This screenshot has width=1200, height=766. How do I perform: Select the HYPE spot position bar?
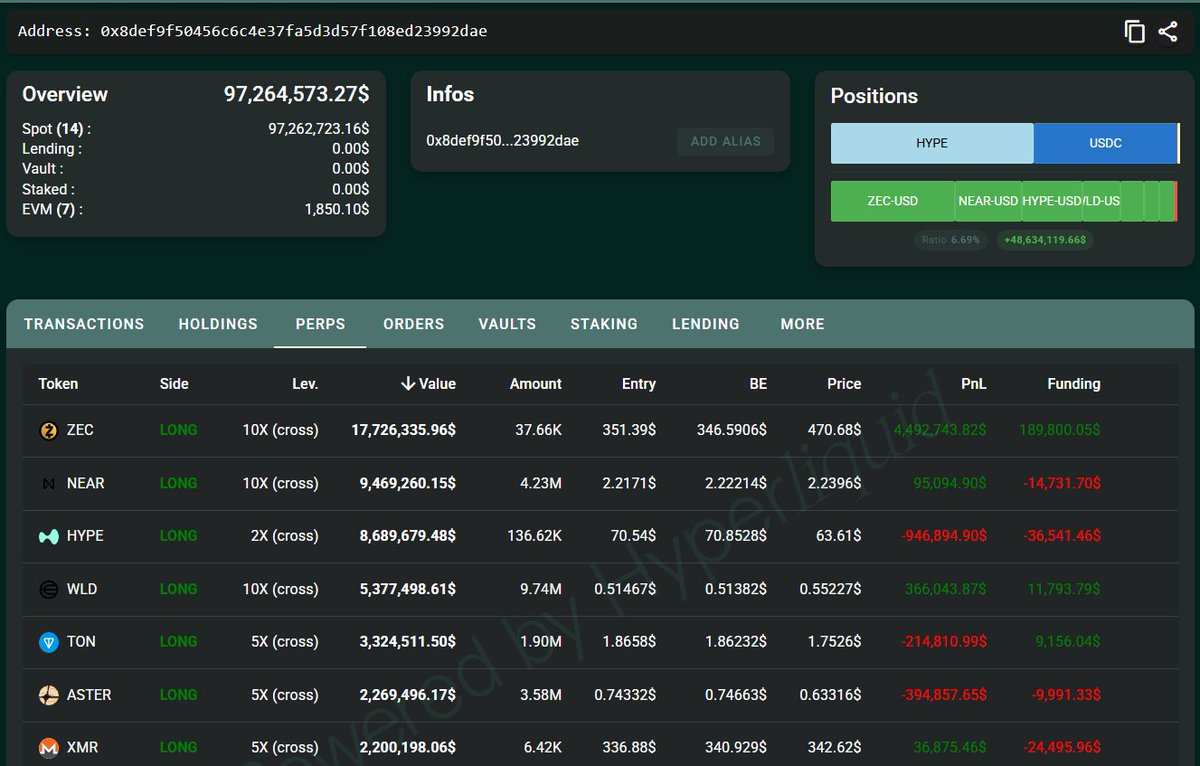point(932,143)
